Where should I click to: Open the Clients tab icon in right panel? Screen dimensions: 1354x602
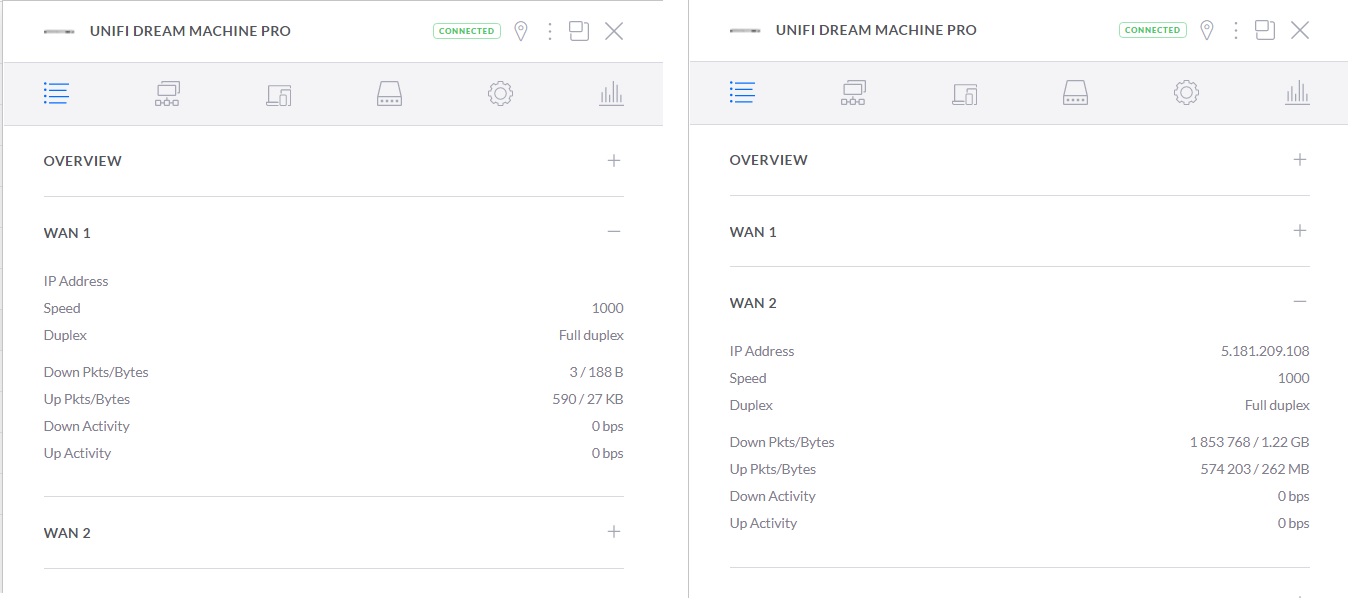tap(964, 93)
